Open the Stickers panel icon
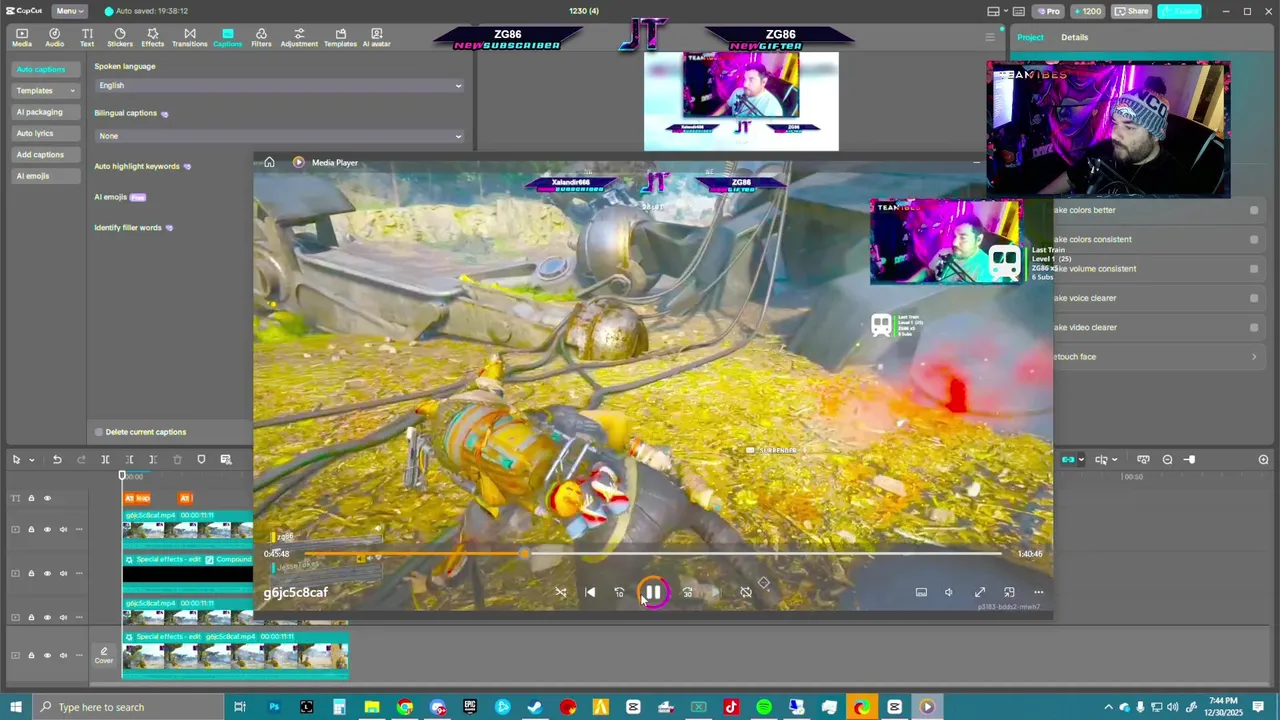The height and width of the screenshot is (720, 1280). [x=120, y=37]
